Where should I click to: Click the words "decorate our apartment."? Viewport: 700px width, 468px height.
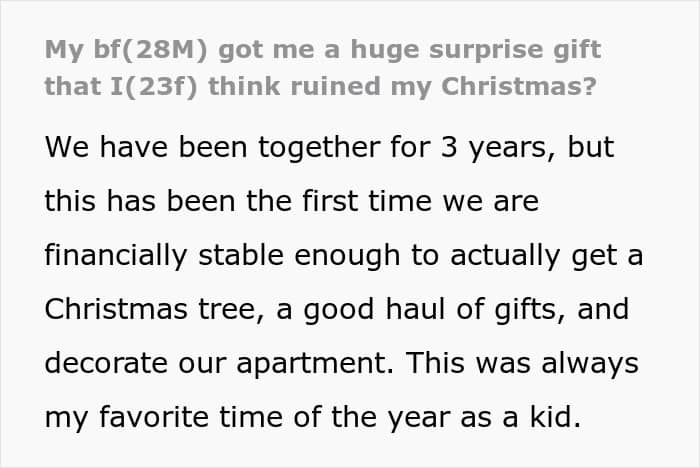[x=220, y=363]
